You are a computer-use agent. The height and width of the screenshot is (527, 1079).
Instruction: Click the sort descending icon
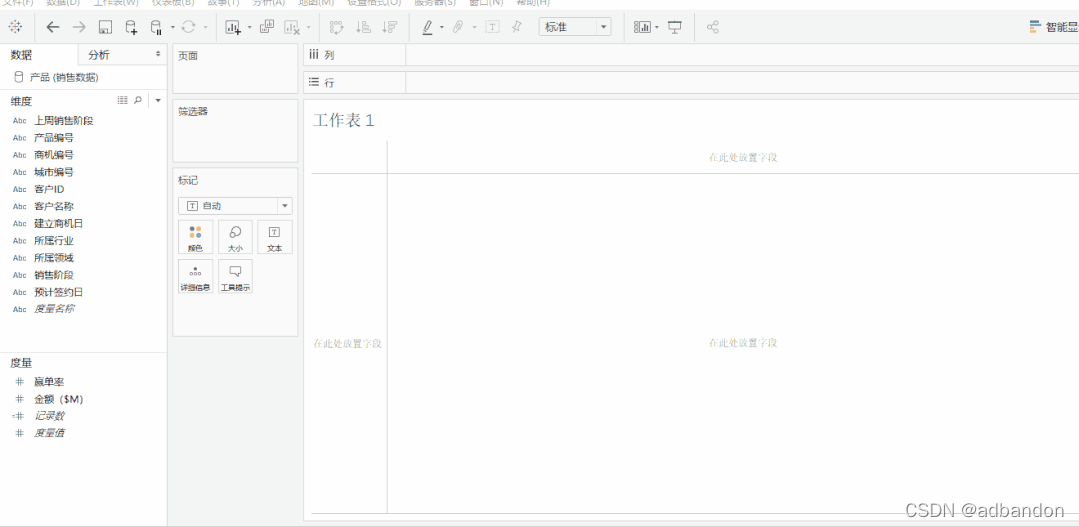point(389,28)
